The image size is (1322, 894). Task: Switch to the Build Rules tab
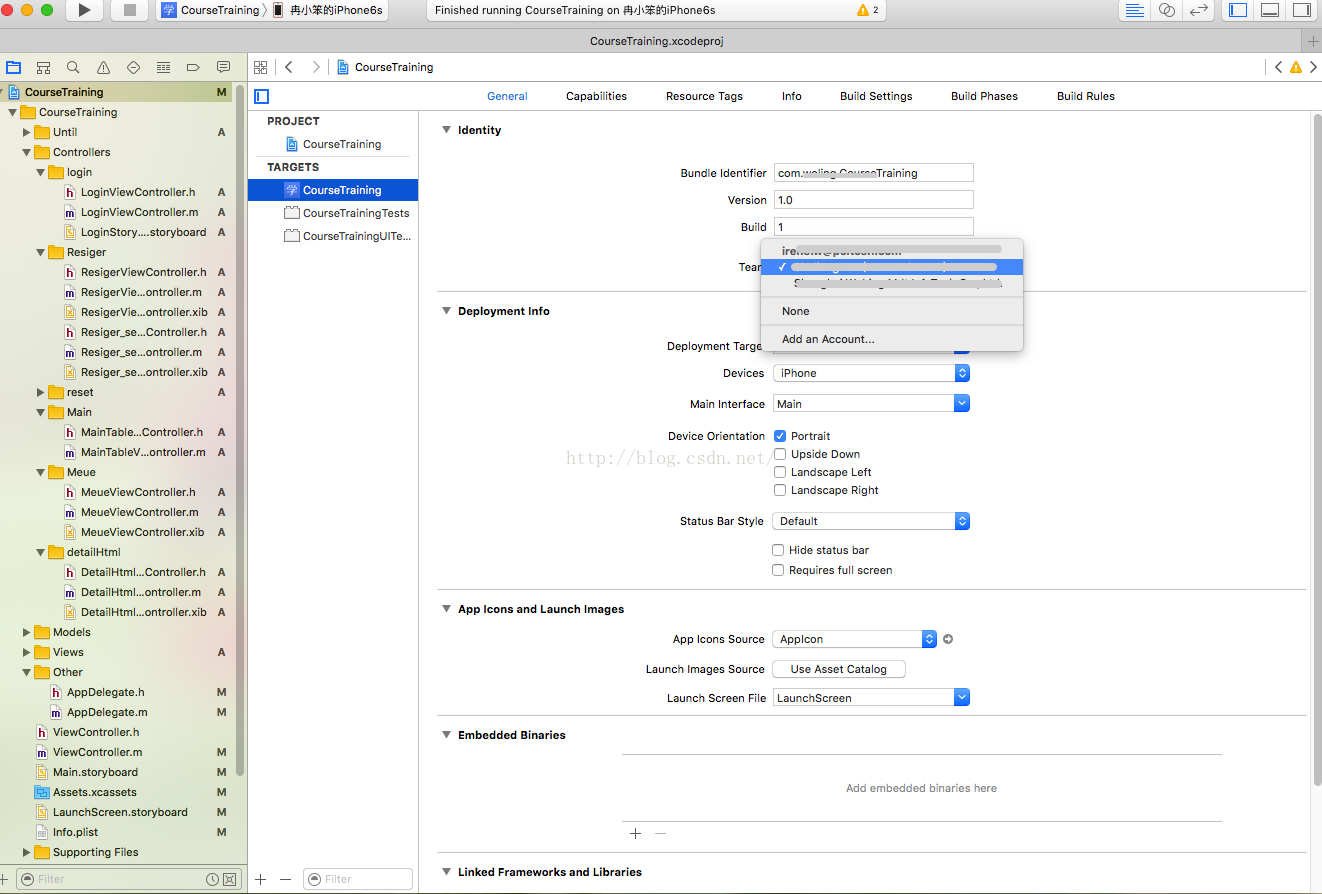pos(1086,96)
